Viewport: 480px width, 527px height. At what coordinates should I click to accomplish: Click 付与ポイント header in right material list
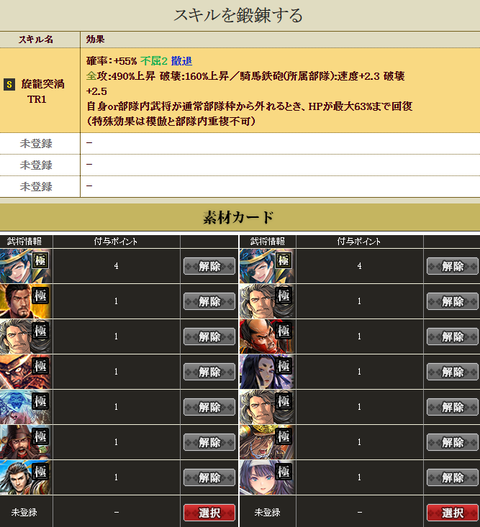(x=359, y=241)
